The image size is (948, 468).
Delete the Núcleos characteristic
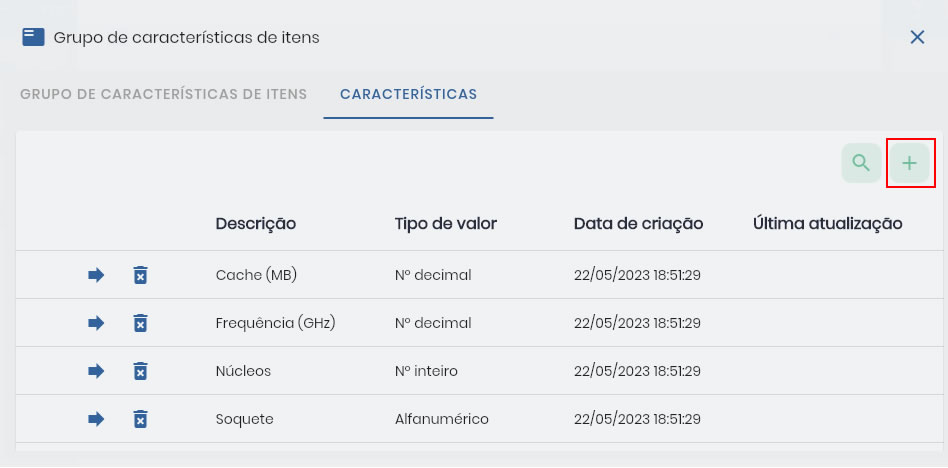tap(140, 371)
